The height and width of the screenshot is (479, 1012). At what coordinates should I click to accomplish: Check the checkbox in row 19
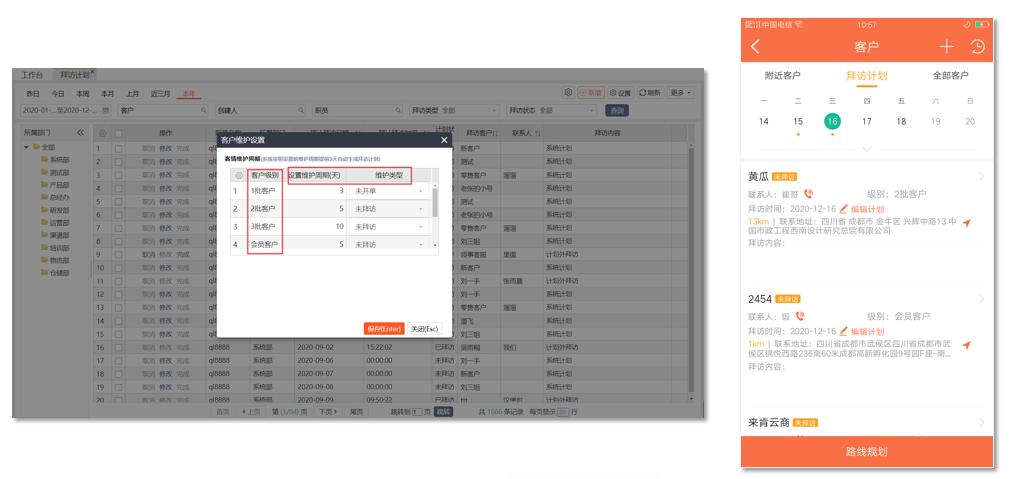click(118, 387)
